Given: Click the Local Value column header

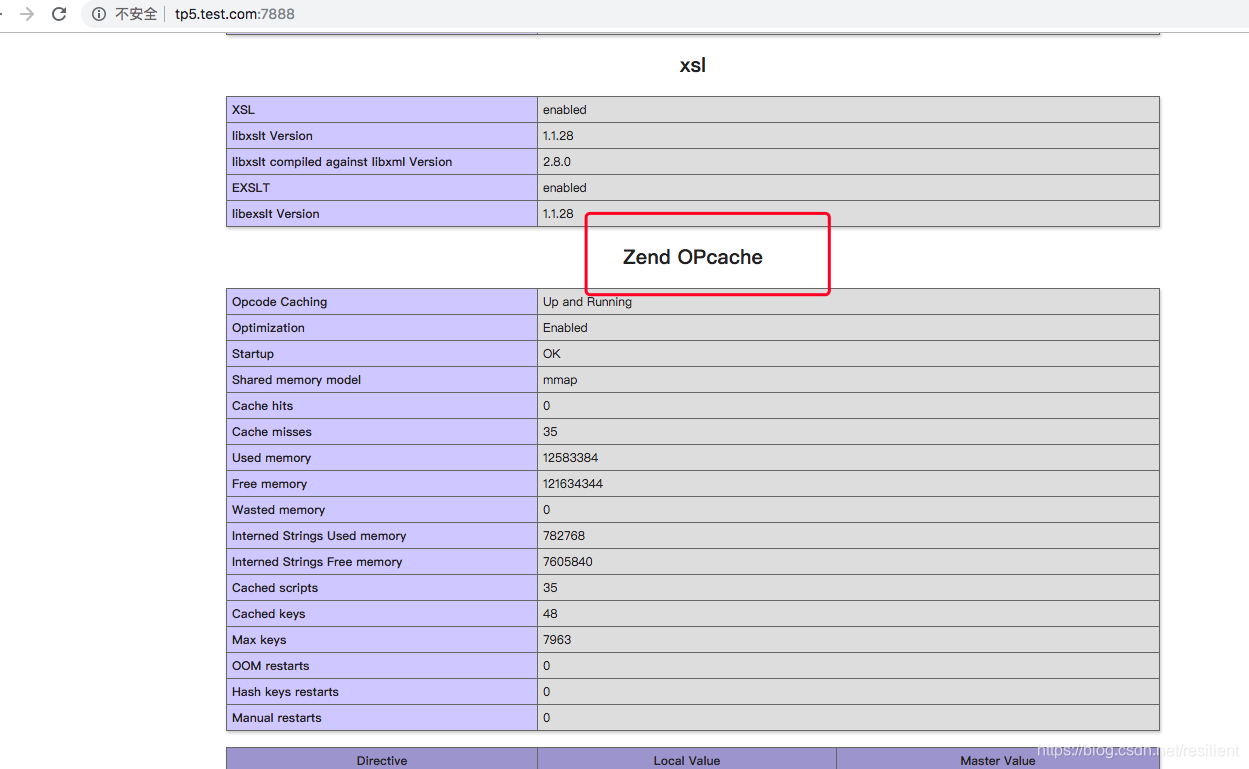Looking at the screenshot, I should pos(687,761).
